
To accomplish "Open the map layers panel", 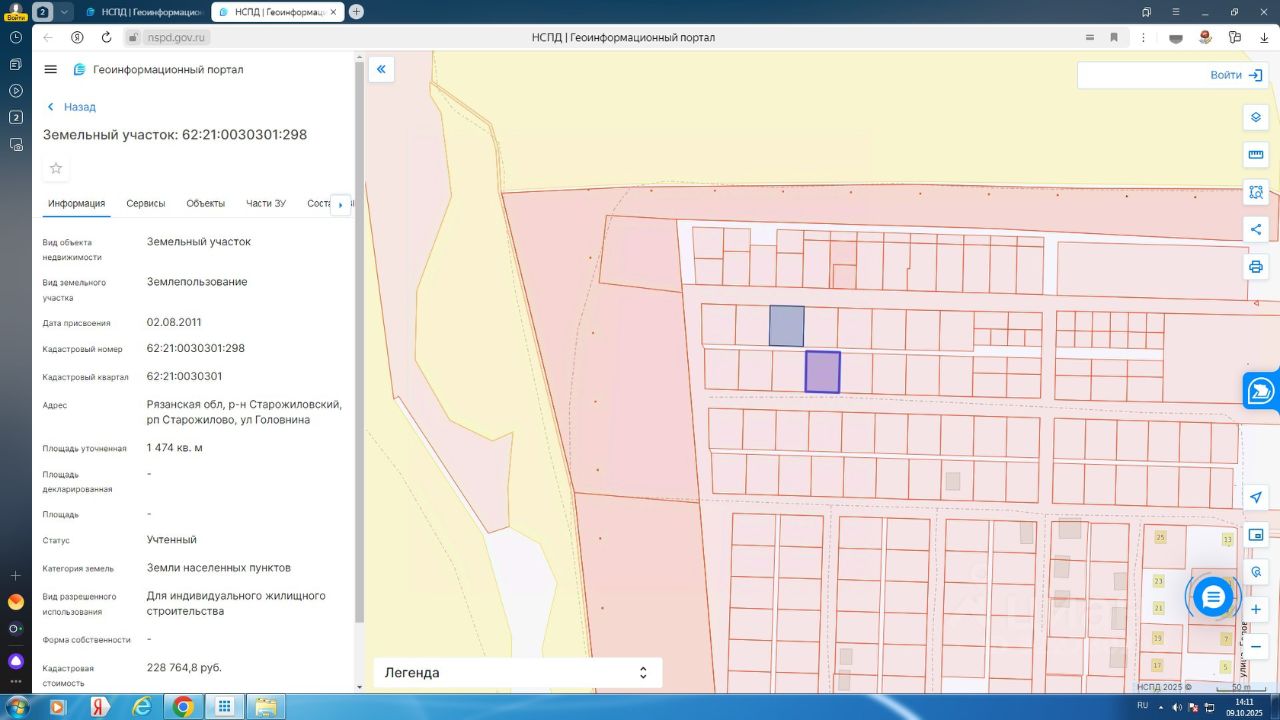I will pyautogui.click(x=1256, y=117).
